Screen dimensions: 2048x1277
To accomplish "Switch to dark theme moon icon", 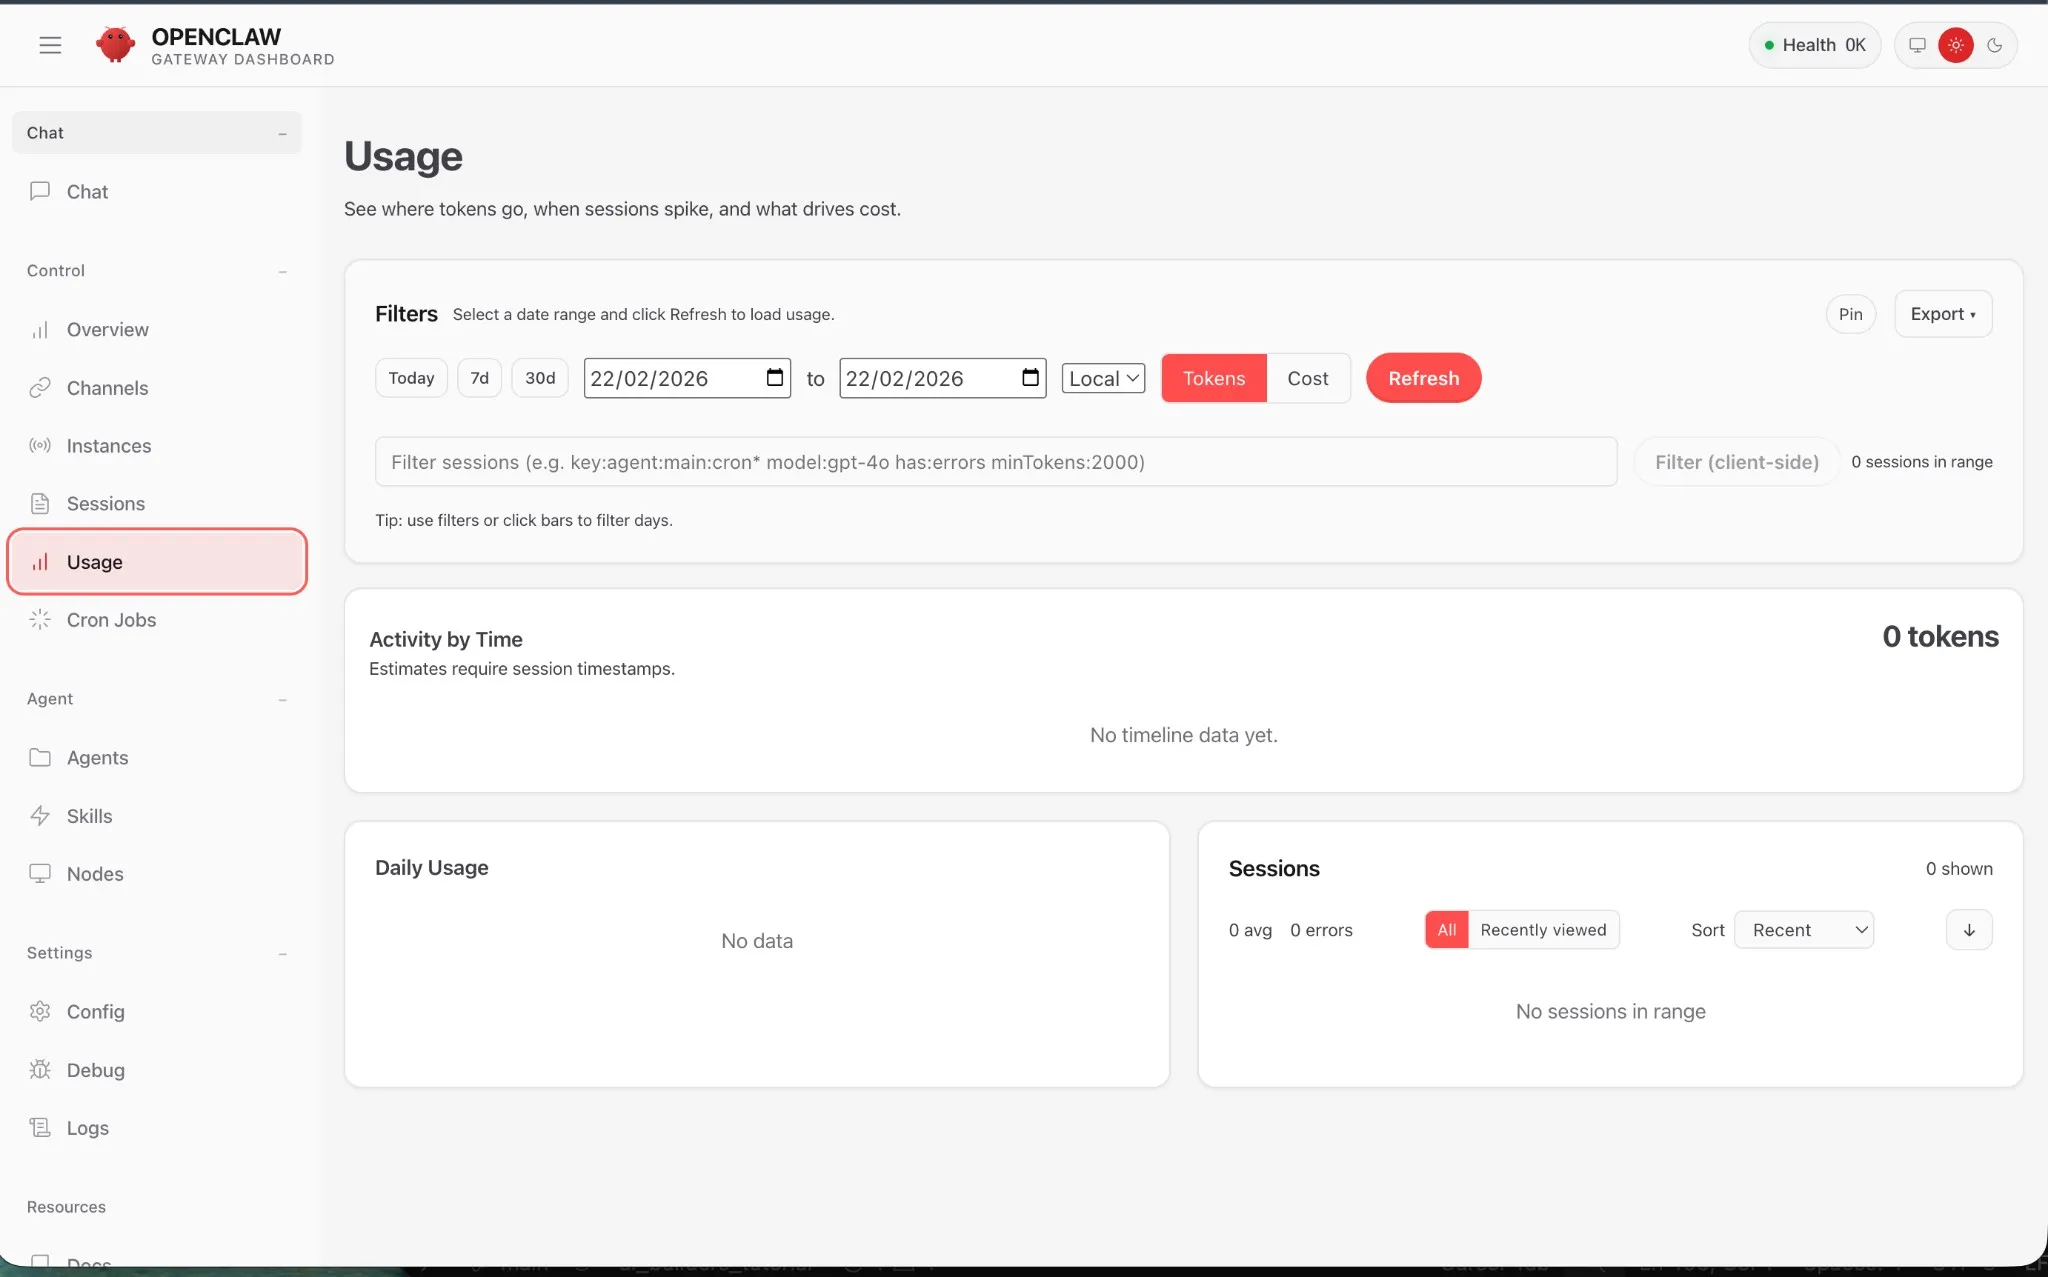I will tap(1995, 45).
